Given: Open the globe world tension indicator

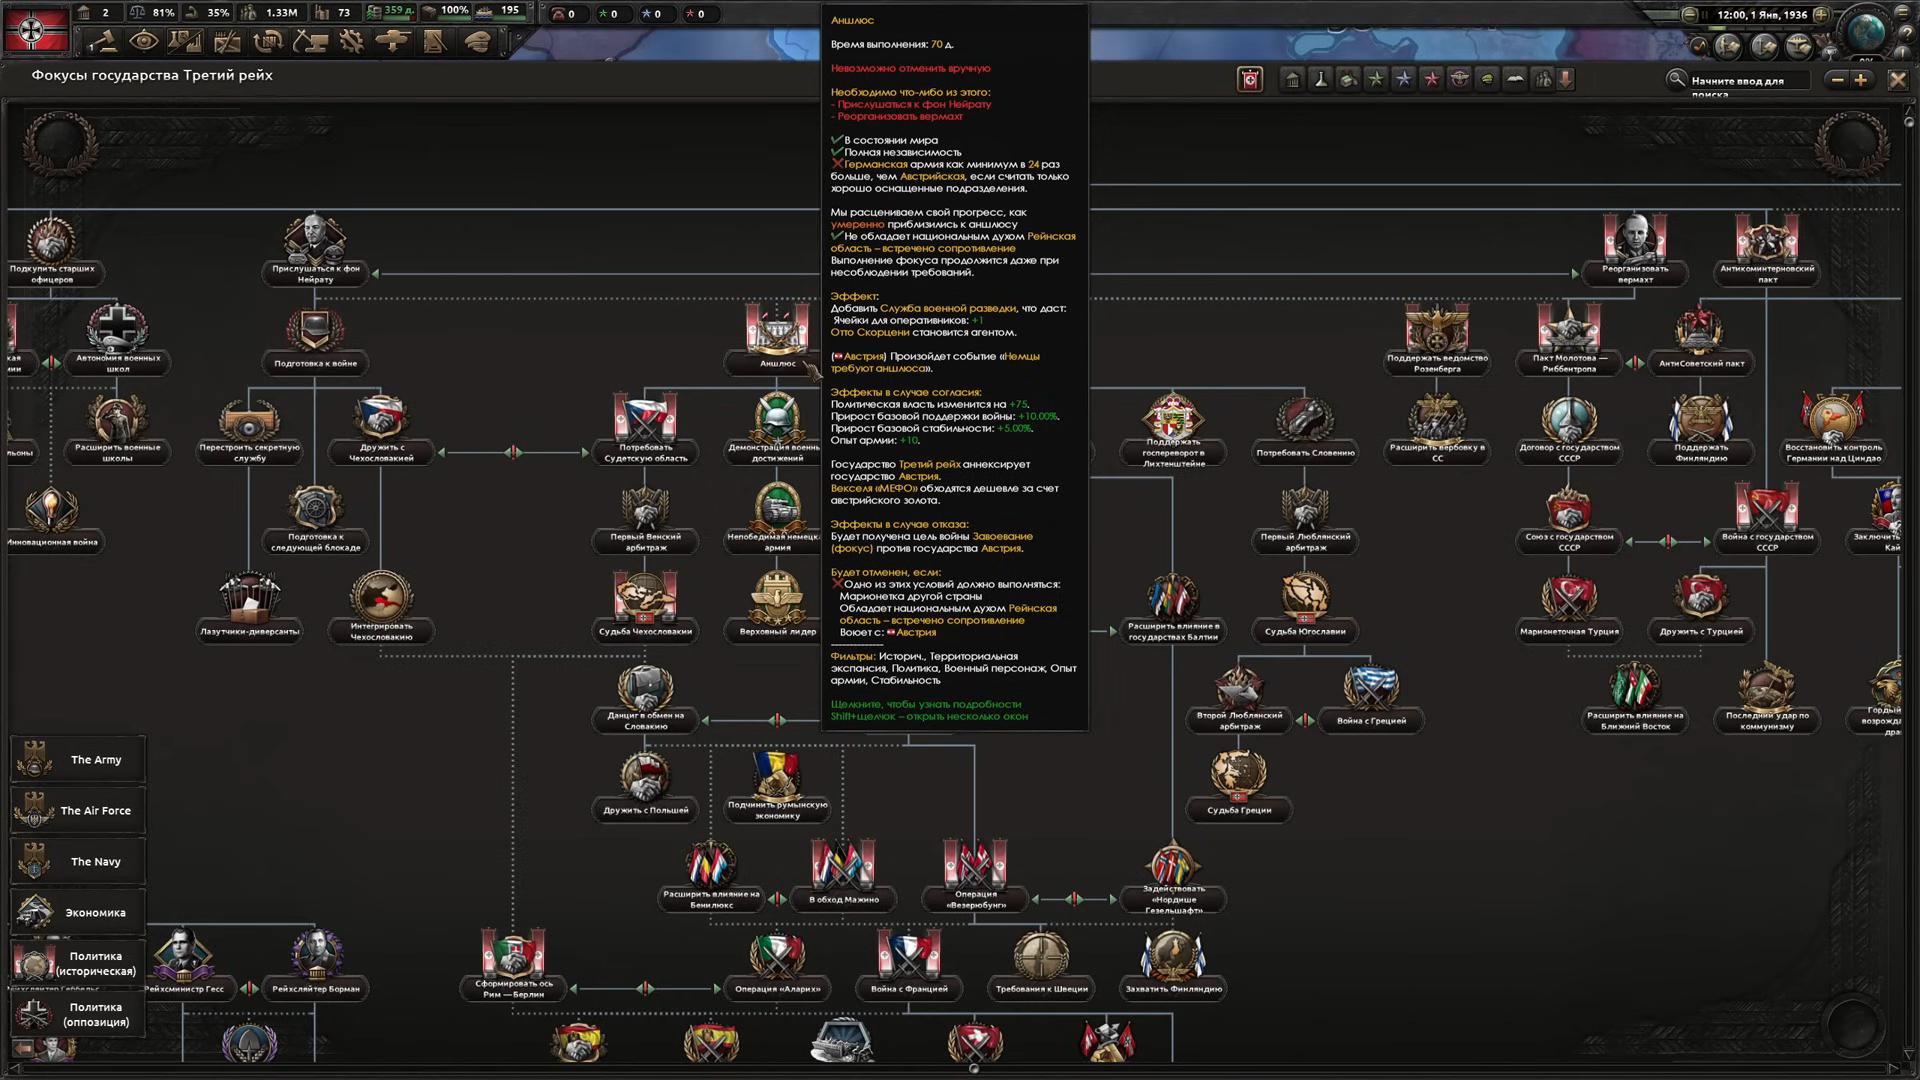Looking at the screenshot, I should [1866, 34].
